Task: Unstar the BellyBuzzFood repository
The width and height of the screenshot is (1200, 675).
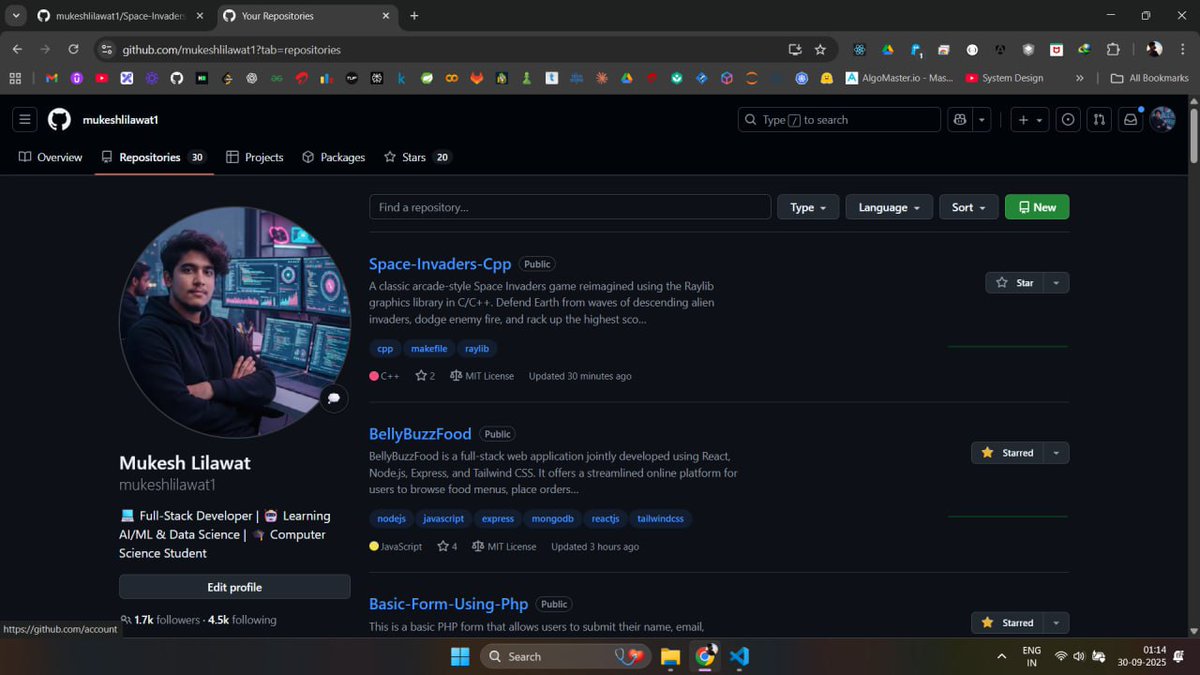Action: [x=1007, y=453]
